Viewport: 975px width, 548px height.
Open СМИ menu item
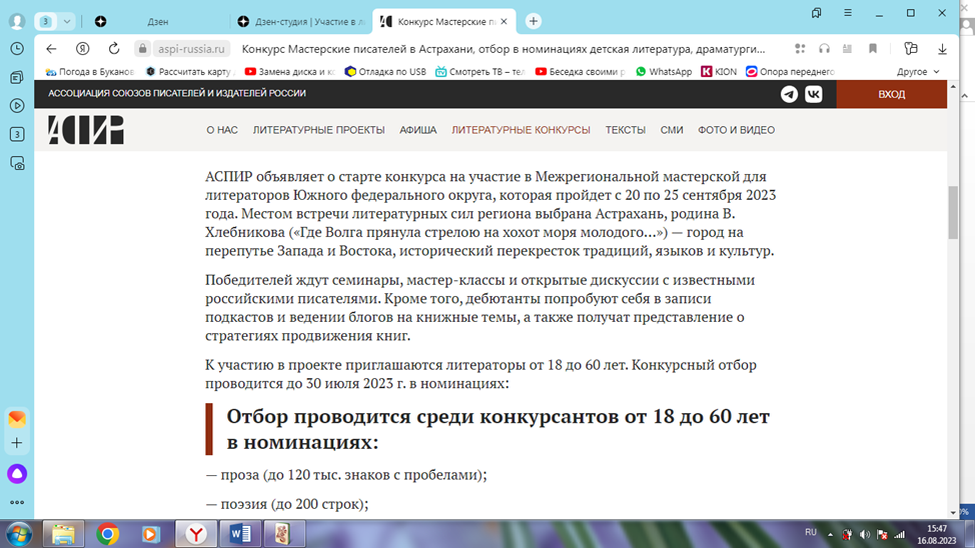(672, 130)
